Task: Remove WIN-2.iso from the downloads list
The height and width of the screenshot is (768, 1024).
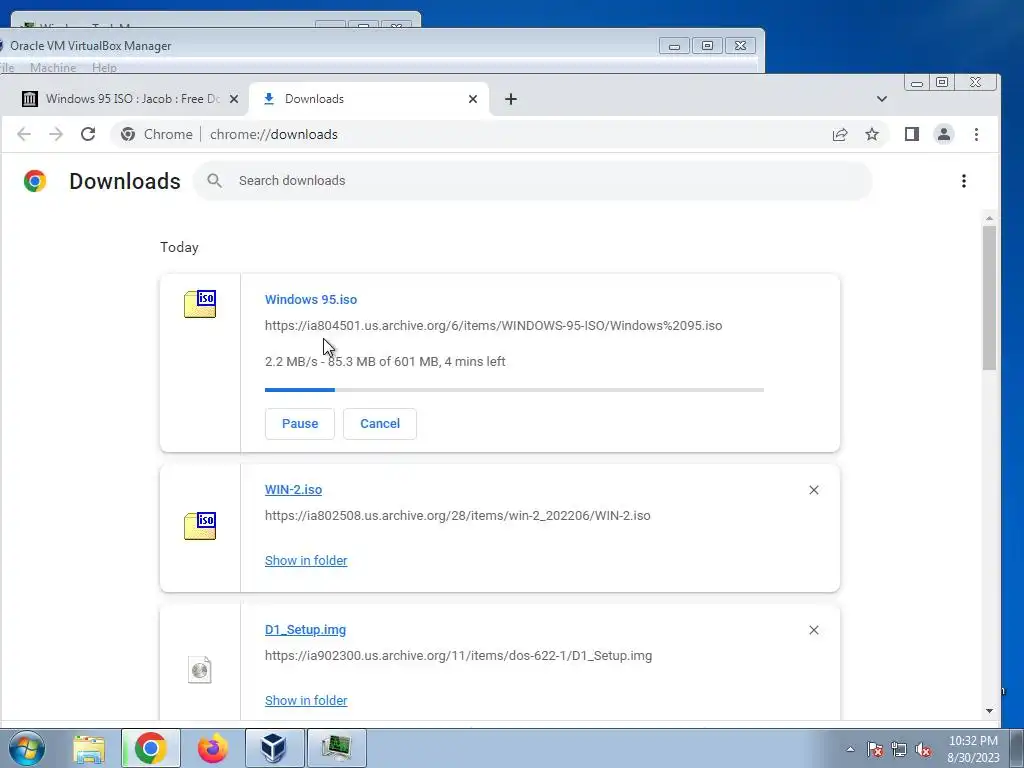Action: pos(814,490)
